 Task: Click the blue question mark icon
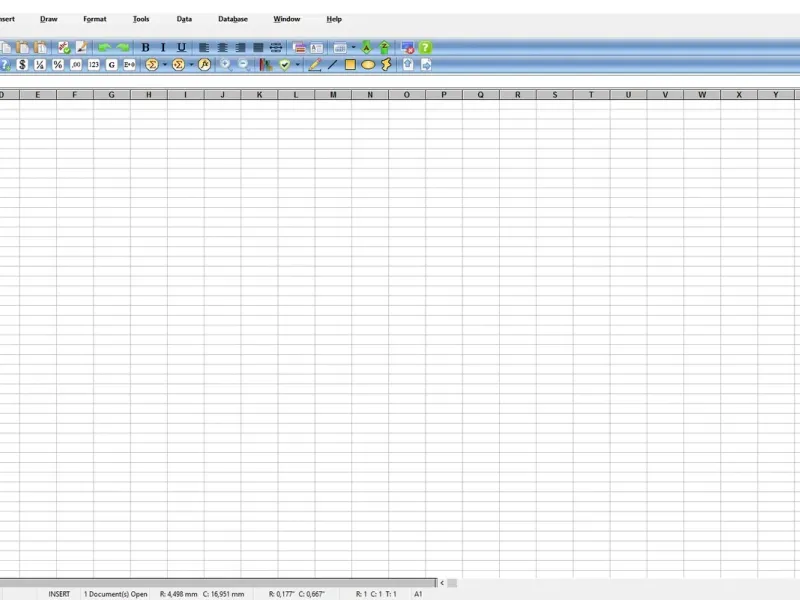5,65
